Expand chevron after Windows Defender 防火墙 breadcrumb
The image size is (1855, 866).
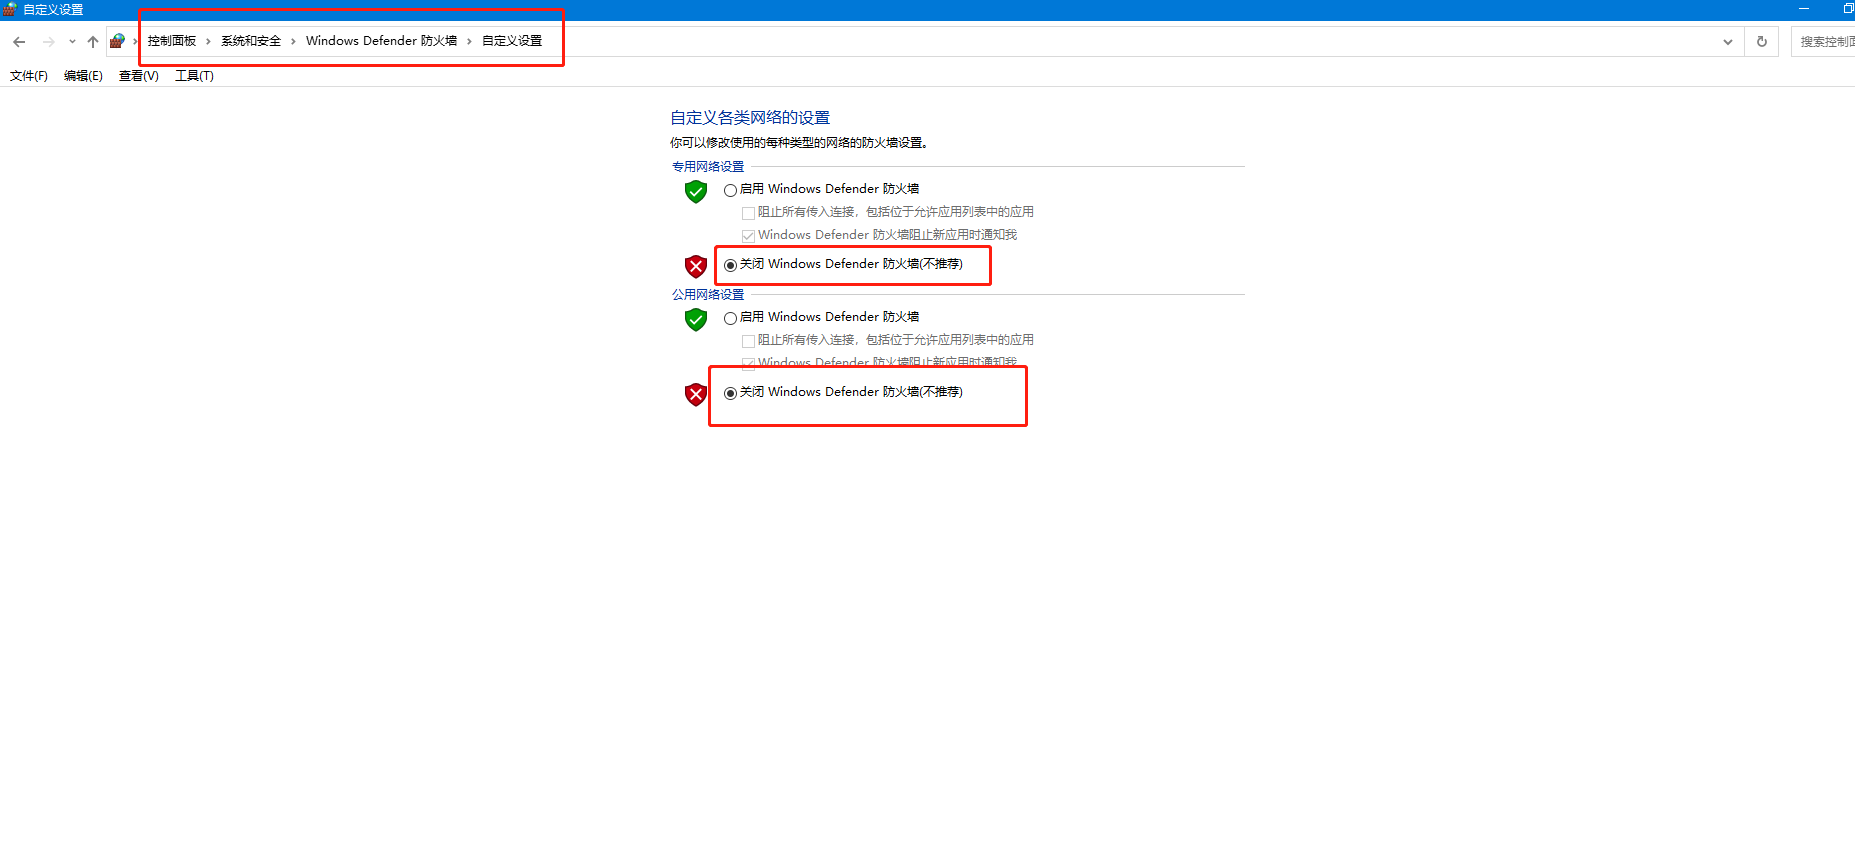tap(469, 41)
